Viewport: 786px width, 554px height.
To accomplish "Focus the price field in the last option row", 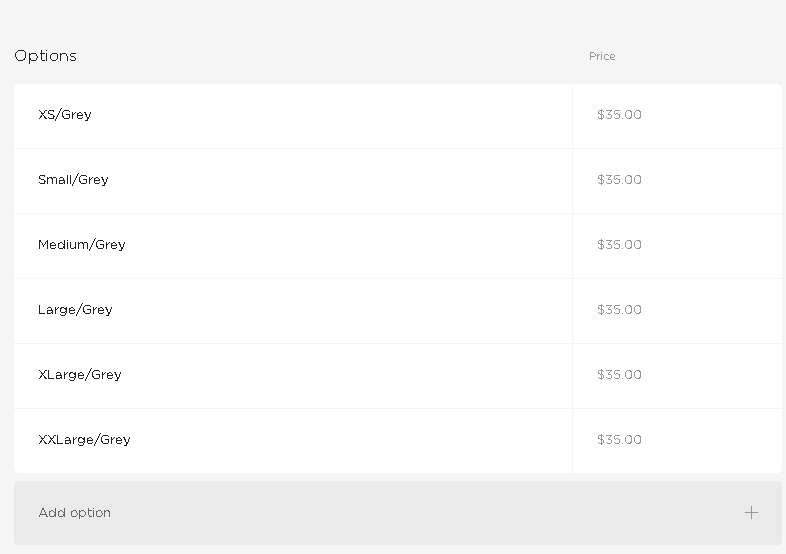I will point(677,441).
